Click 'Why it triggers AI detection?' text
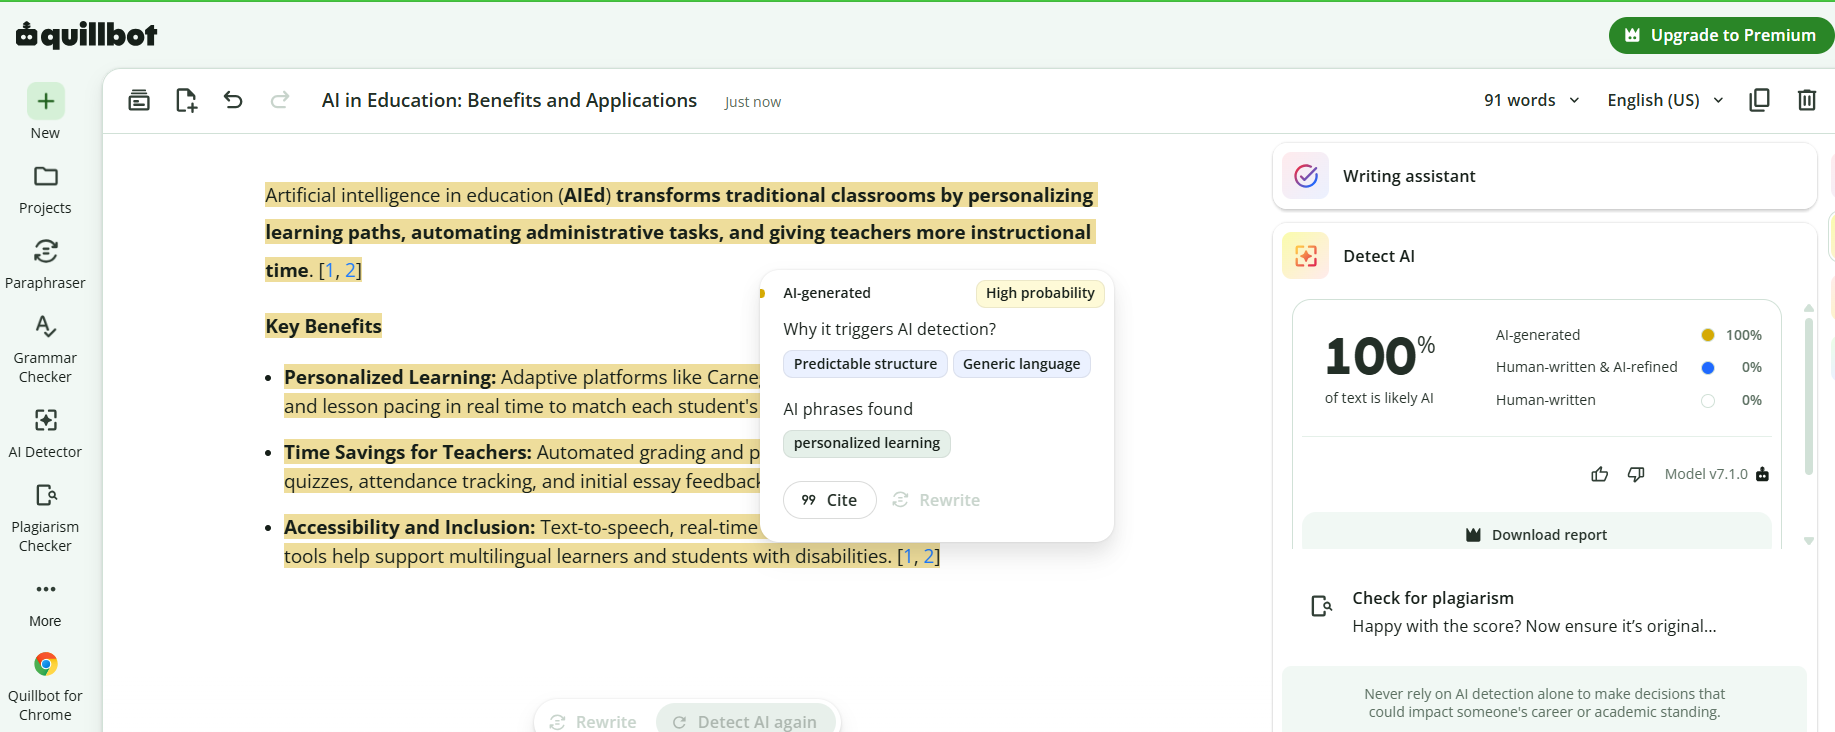The height and width of the screenshot is (732, 1835). pyautogui.click(x=889, y=329)
